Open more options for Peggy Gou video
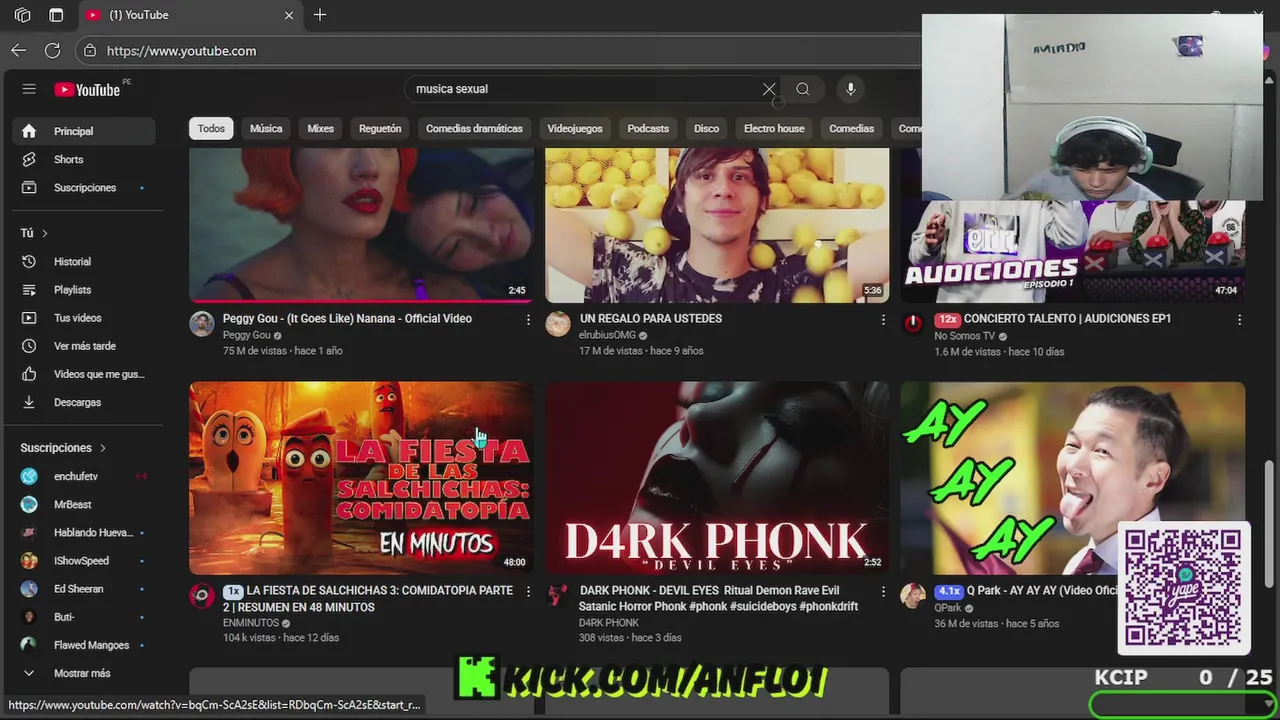 point(528,319)
